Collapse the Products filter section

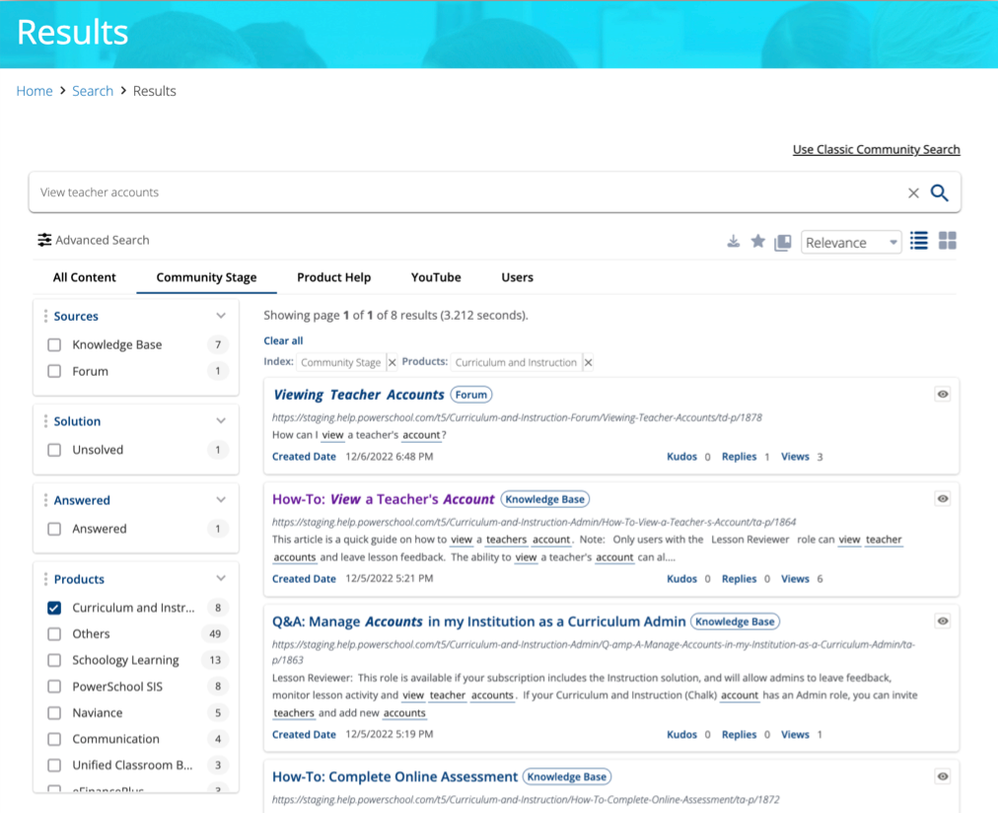[221, 579]
